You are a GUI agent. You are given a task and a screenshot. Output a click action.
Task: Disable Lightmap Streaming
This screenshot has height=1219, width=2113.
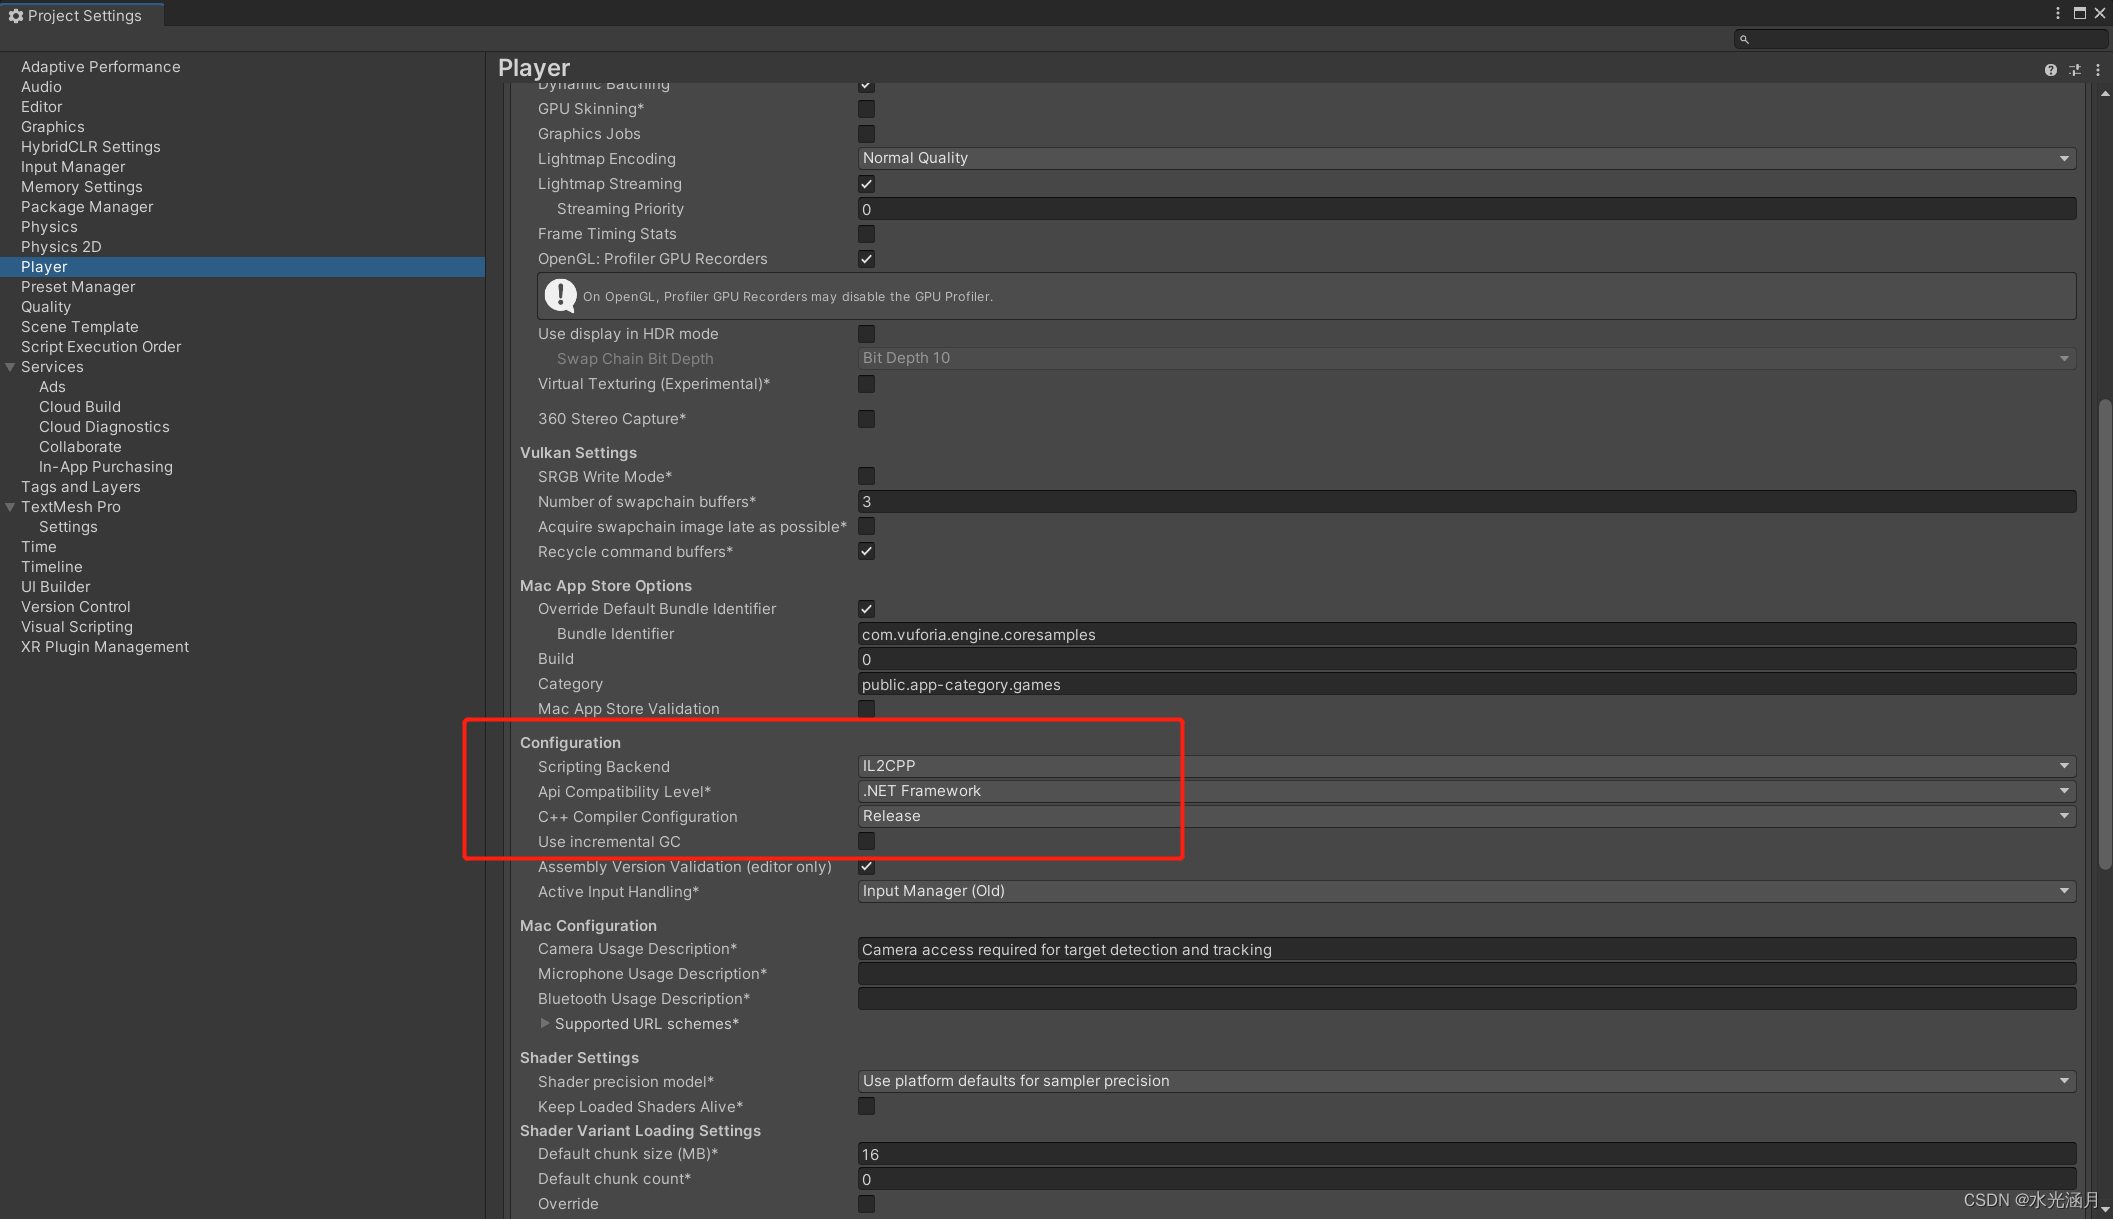click(866, 183)
